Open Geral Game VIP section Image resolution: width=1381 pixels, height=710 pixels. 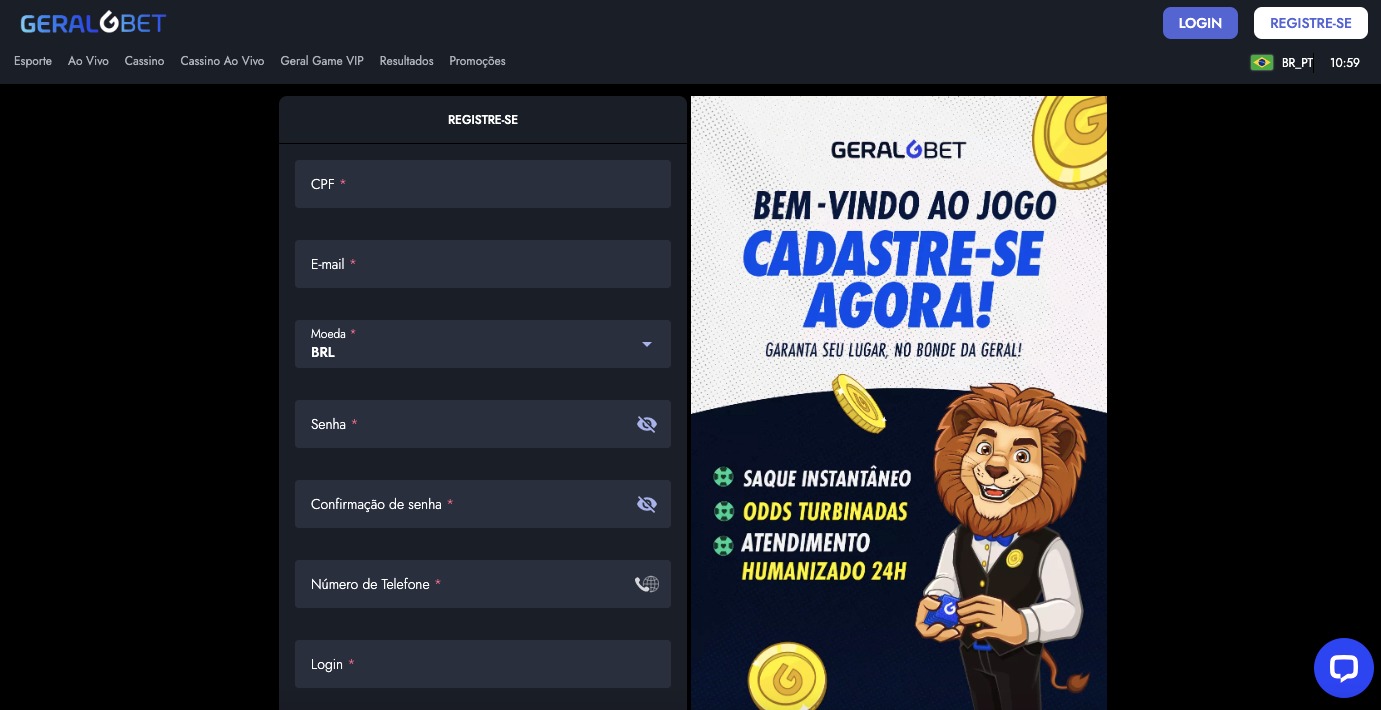point(322,61)
